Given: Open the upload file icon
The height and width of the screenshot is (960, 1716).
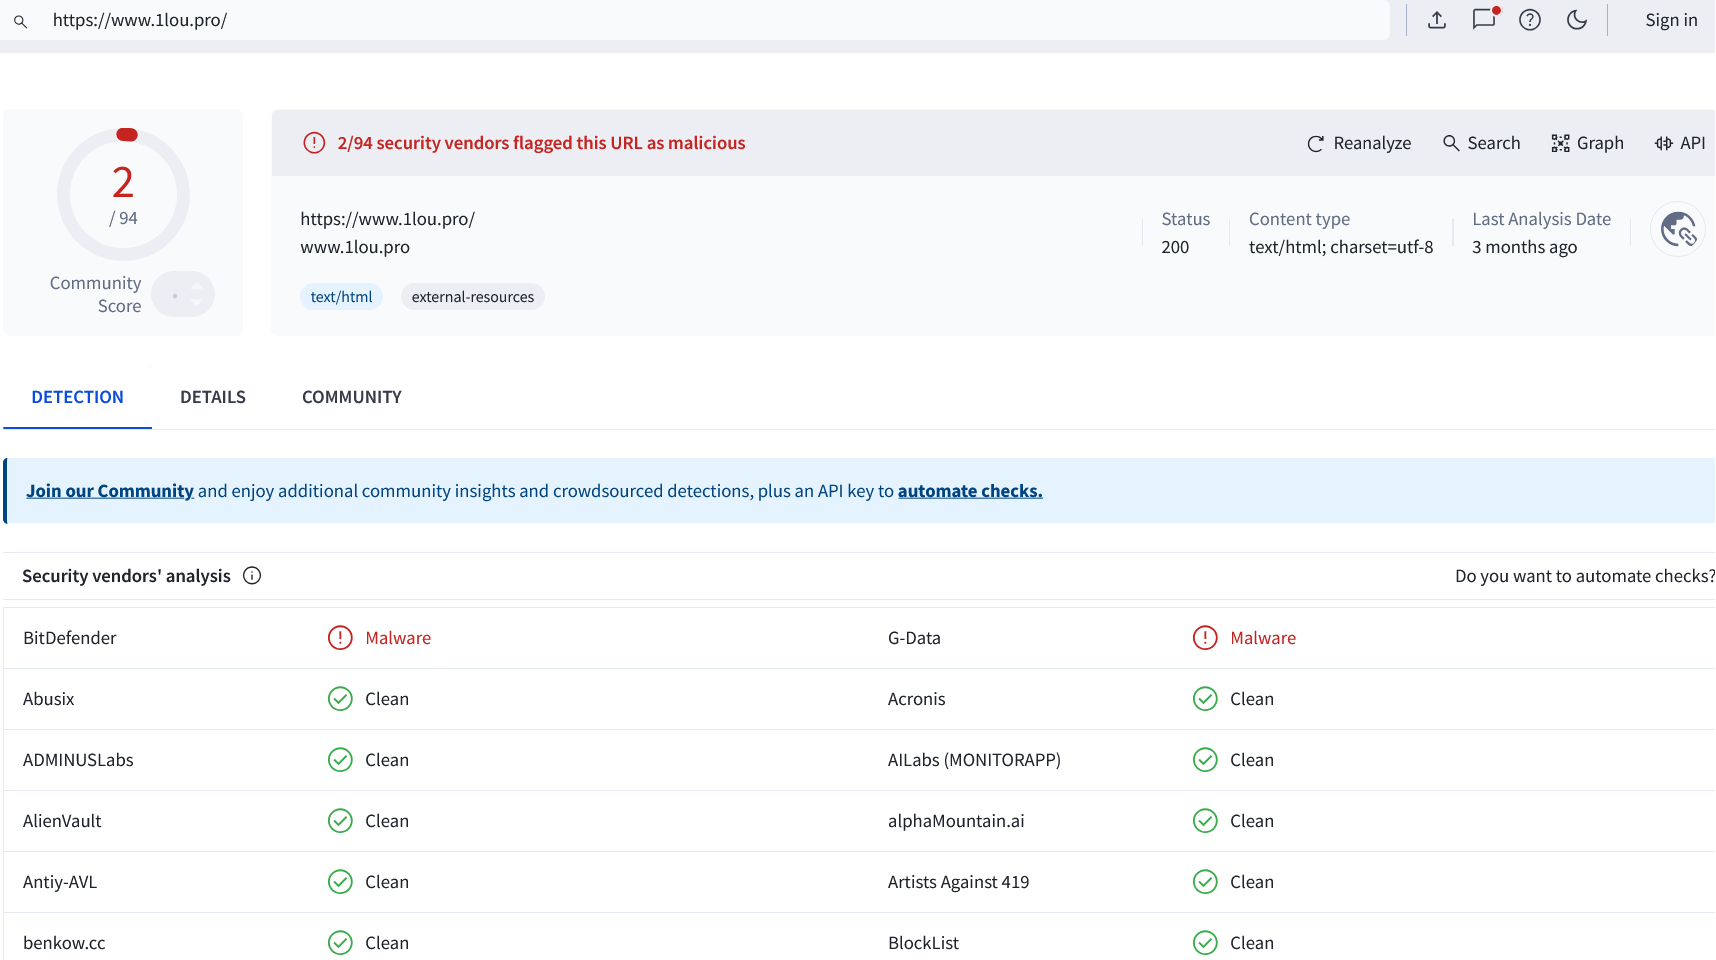Looking at the screenshot, I should pos(1437,20).
